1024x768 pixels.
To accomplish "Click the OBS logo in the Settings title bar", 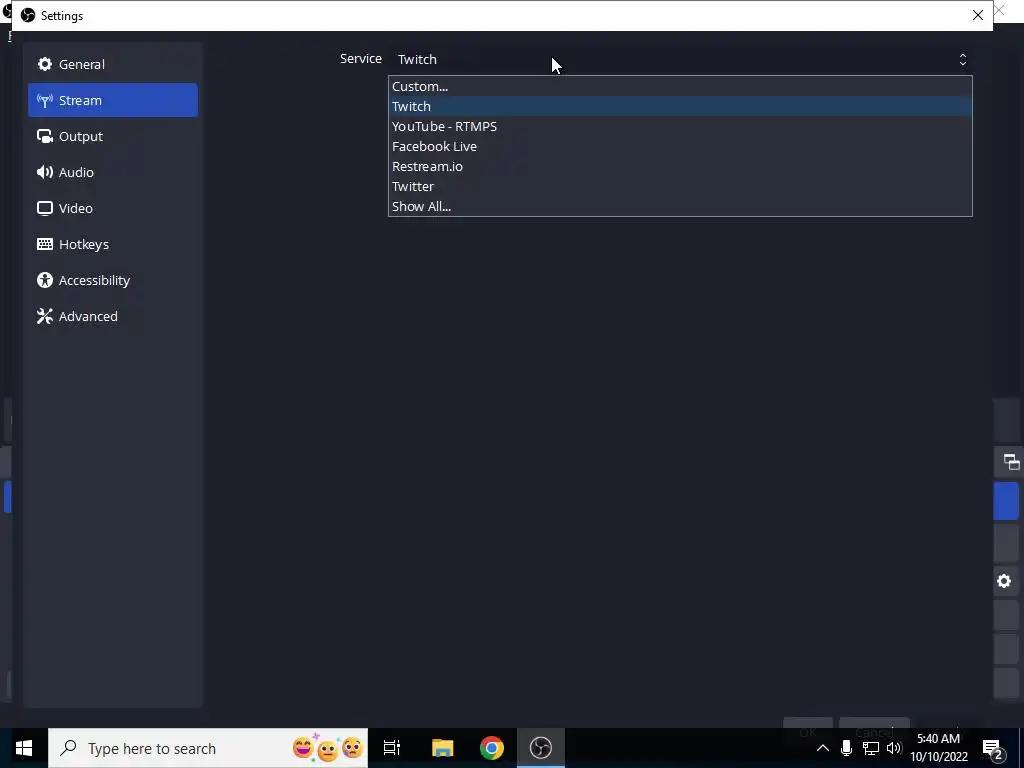I will 27,15.
